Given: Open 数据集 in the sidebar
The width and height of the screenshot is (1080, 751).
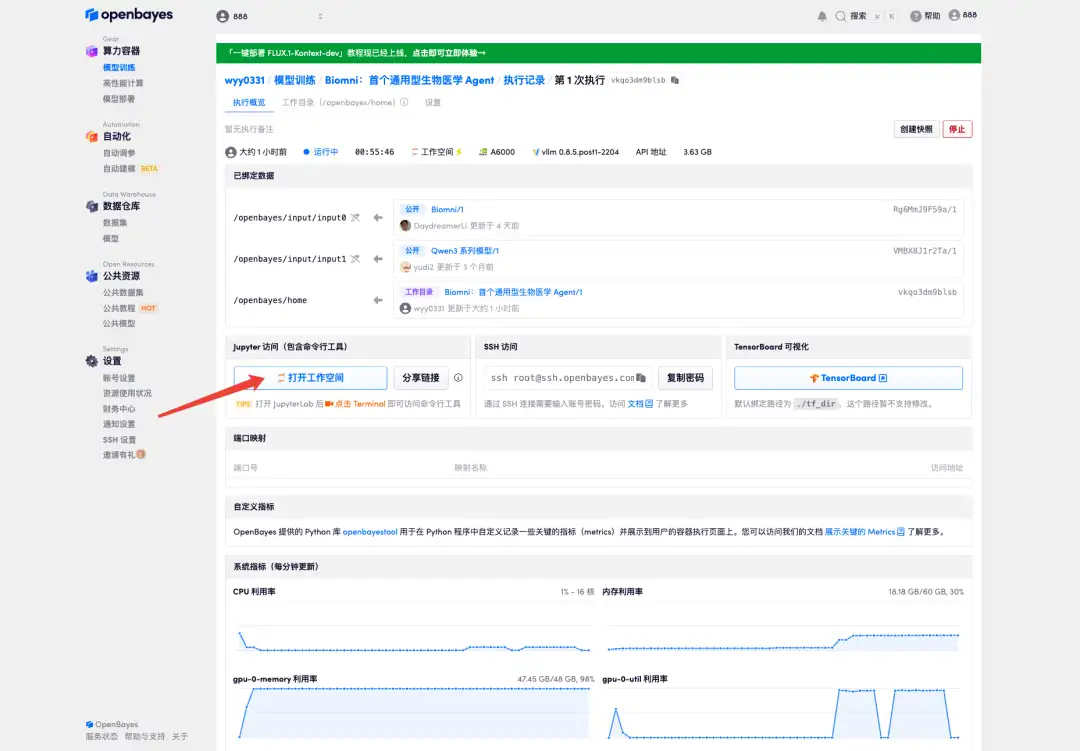Looking at the screenshot, I should (x=115, y=223).
